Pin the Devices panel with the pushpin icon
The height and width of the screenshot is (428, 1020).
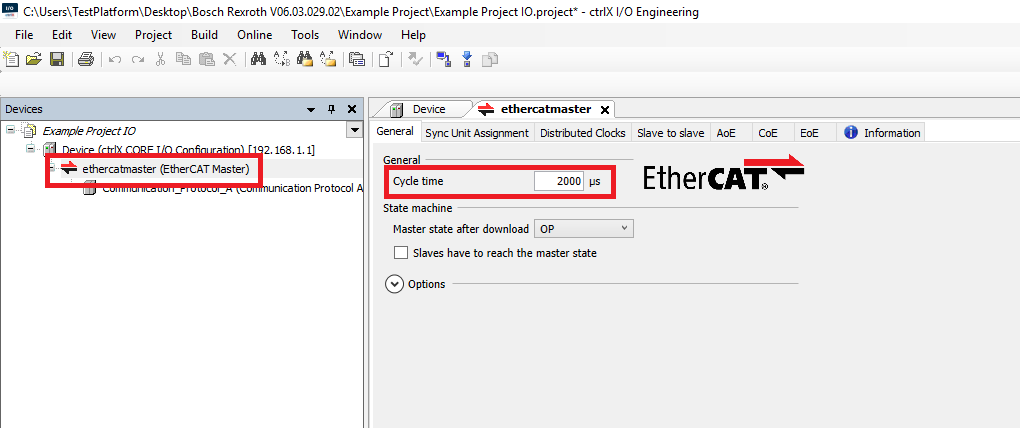click(332, 109)
